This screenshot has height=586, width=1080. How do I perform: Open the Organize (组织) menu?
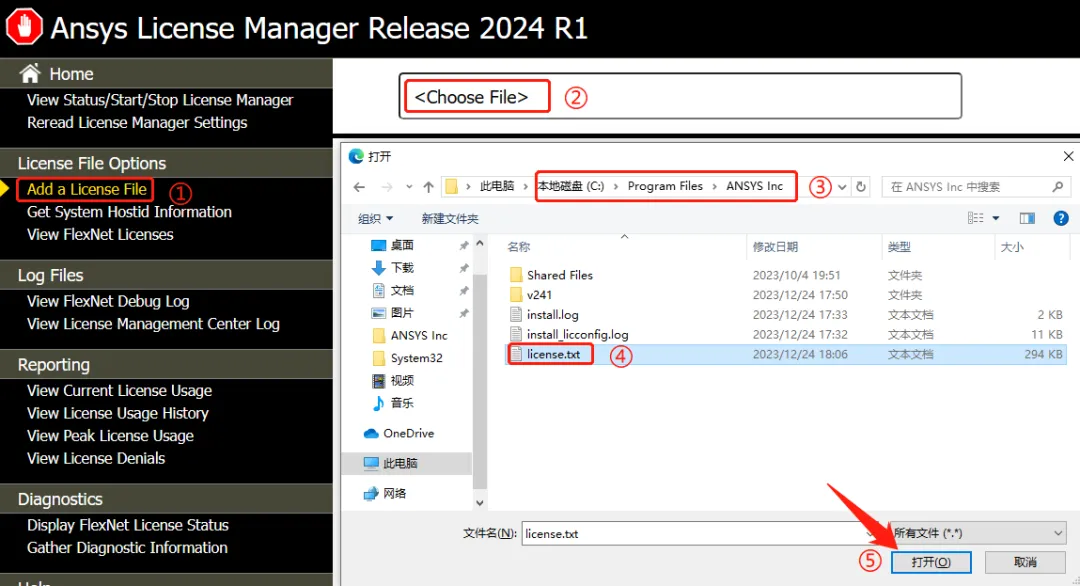375,218
